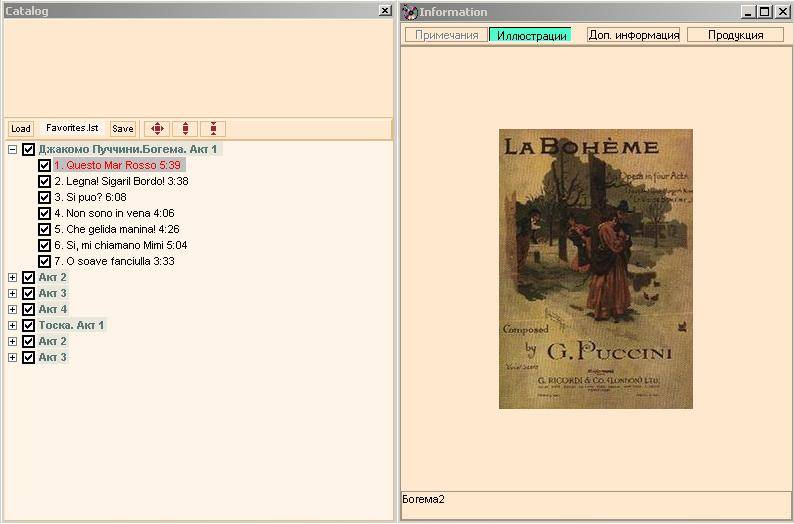
Task: Uncheck the Si puo? track checkbox
Action: coord(45,197)
